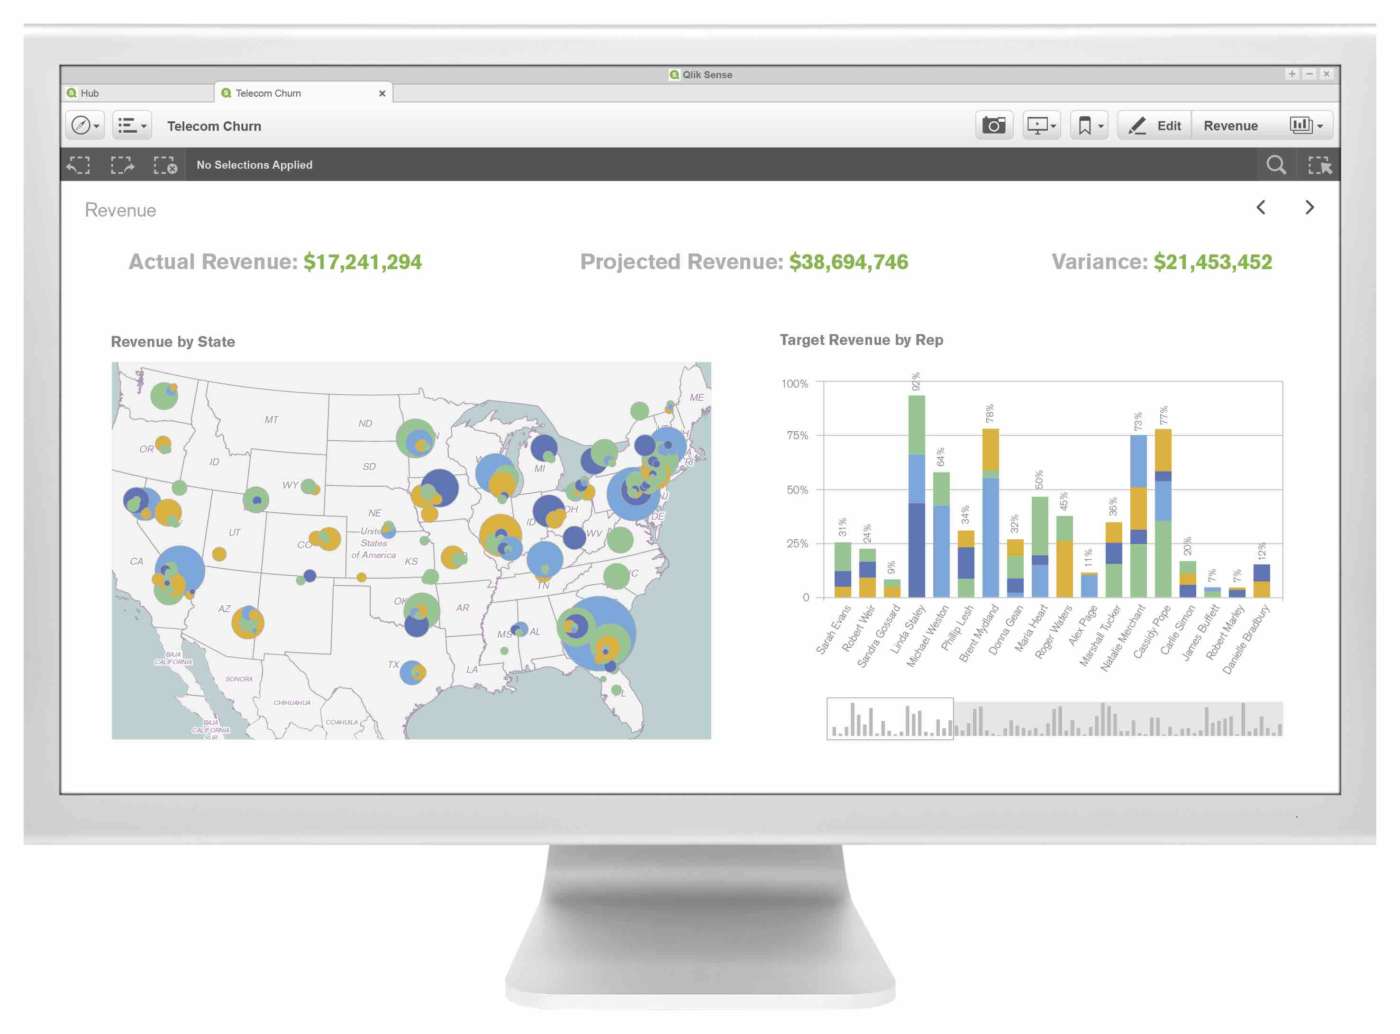
Task: Click the Target Revenue by Rep title
Action: [861, 340]
